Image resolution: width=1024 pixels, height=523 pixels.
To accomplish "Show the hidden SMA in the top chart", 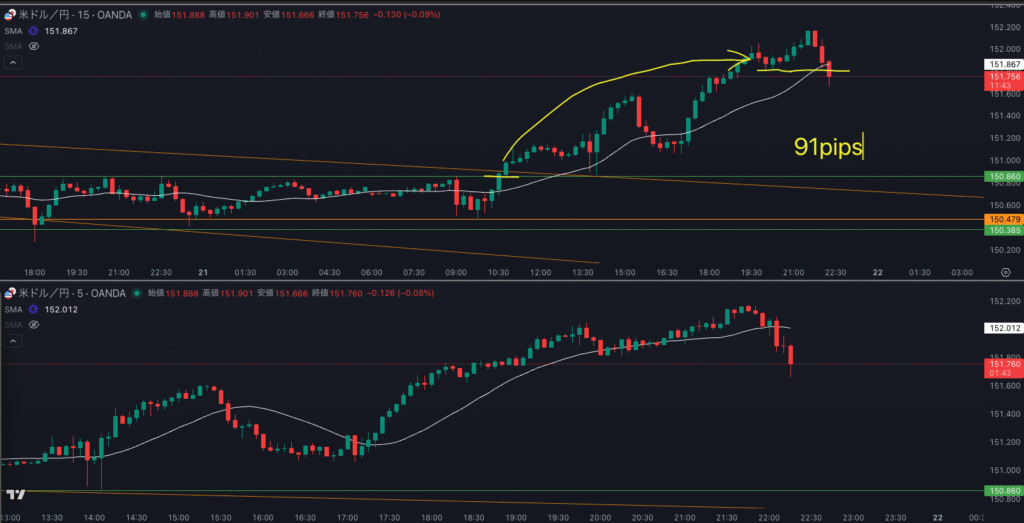I will (33, 46).
